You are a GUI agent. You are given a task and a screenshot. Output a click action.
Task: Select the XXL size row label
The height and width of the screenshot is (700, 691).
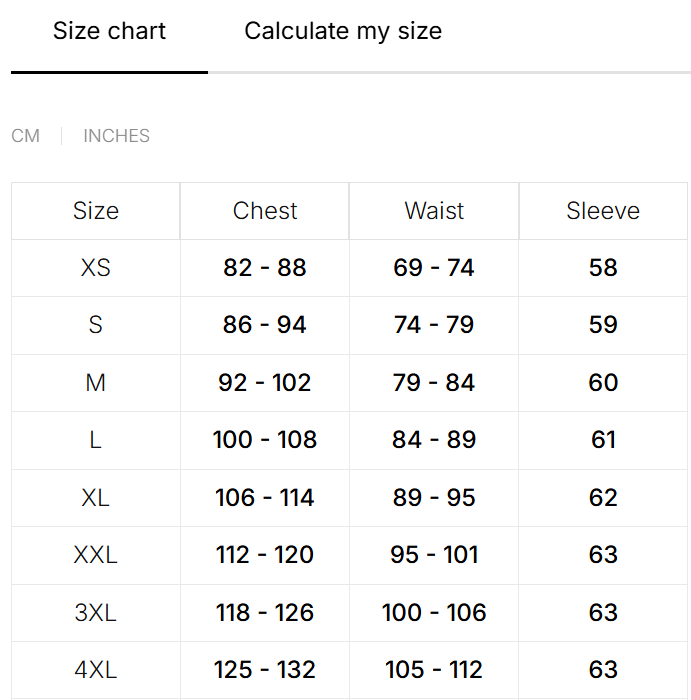coord(96,555)
